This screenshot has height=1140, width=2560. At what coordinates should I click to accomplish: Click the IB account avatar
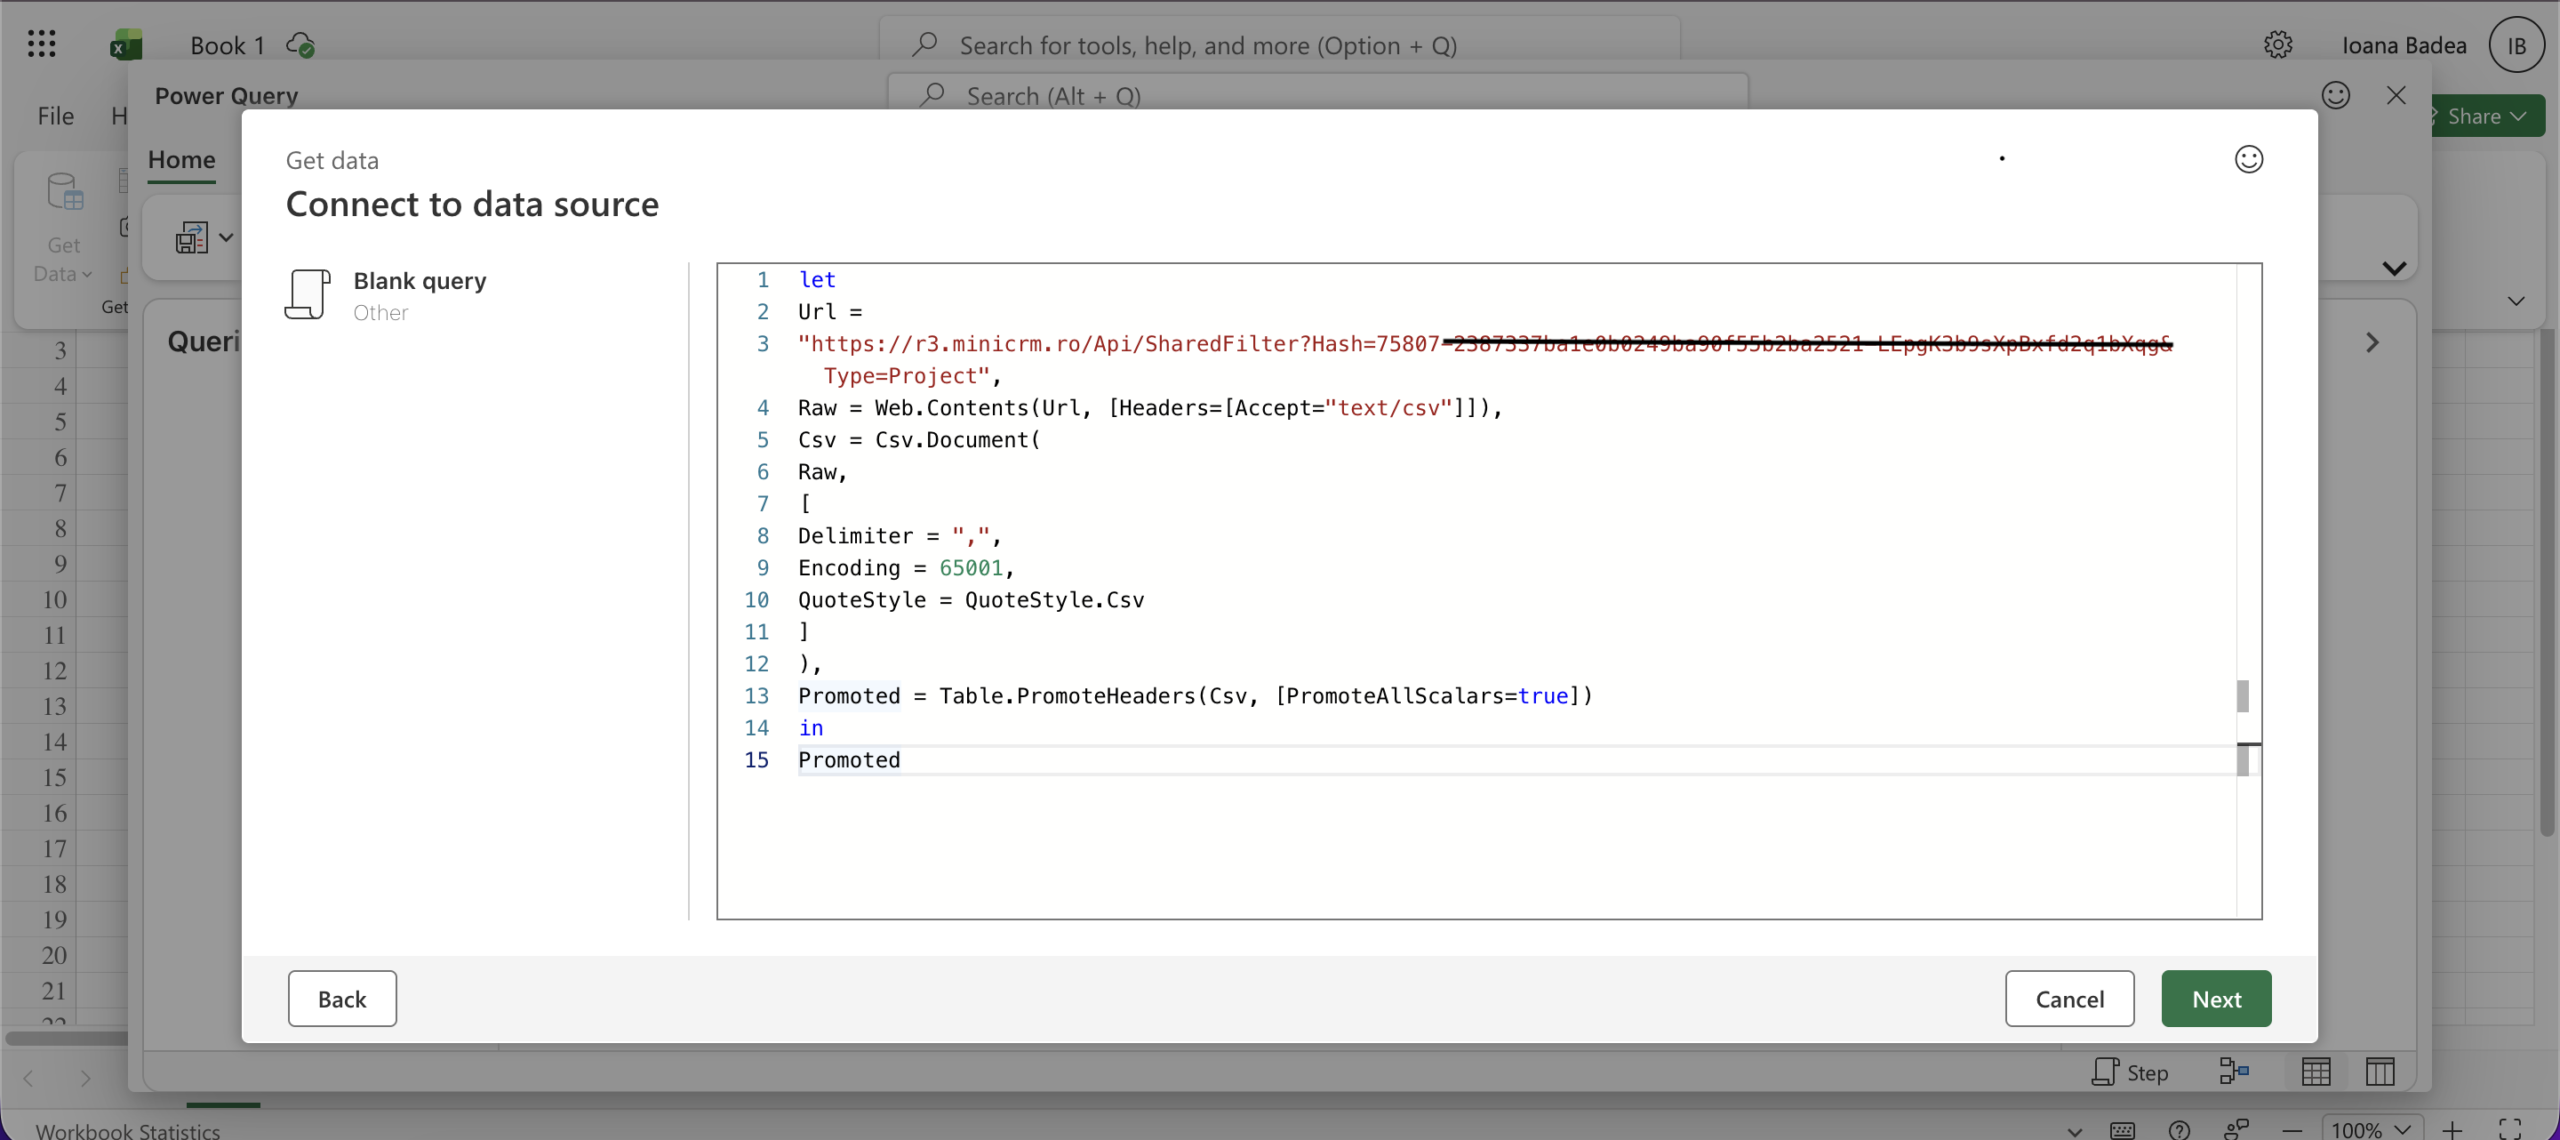(2516, 45)
